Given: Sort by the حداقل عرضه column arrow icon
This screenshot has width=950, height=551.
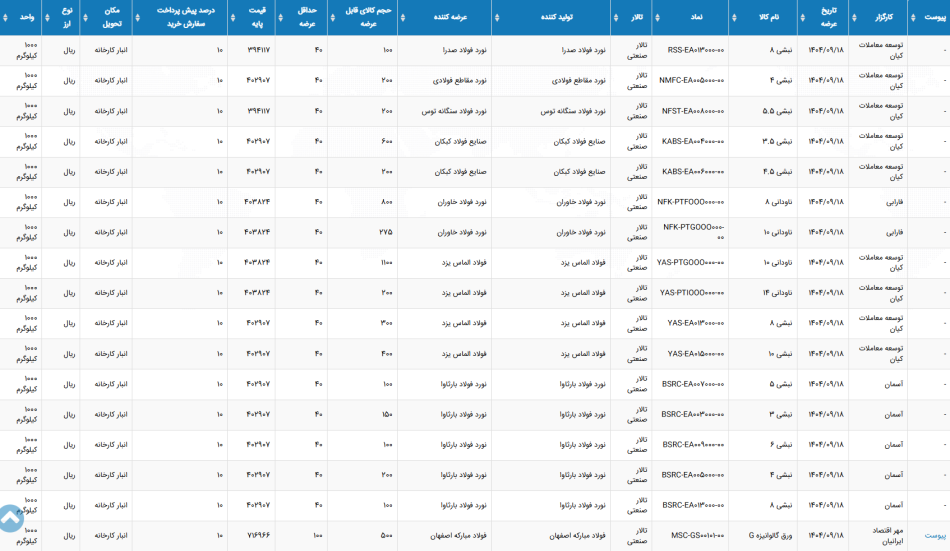Looking at the screenshot, I should click(280, 18).
